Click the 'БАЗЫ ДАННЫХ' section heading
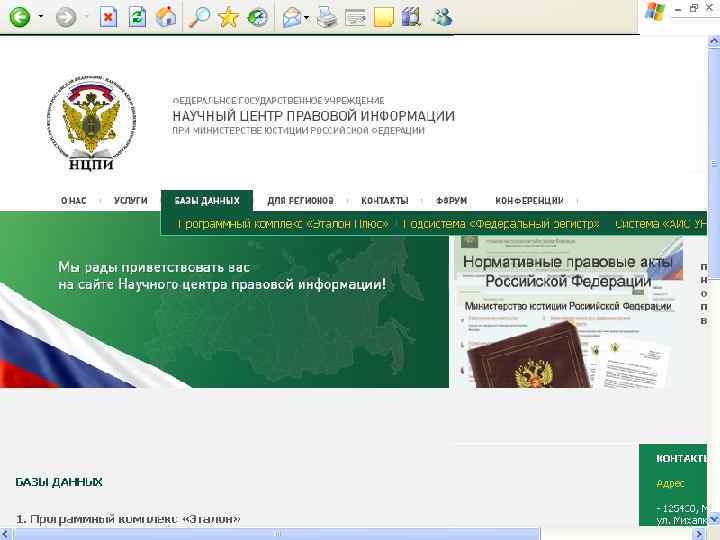The width and height of the screenshot is (720, 540). click(59, 482)
